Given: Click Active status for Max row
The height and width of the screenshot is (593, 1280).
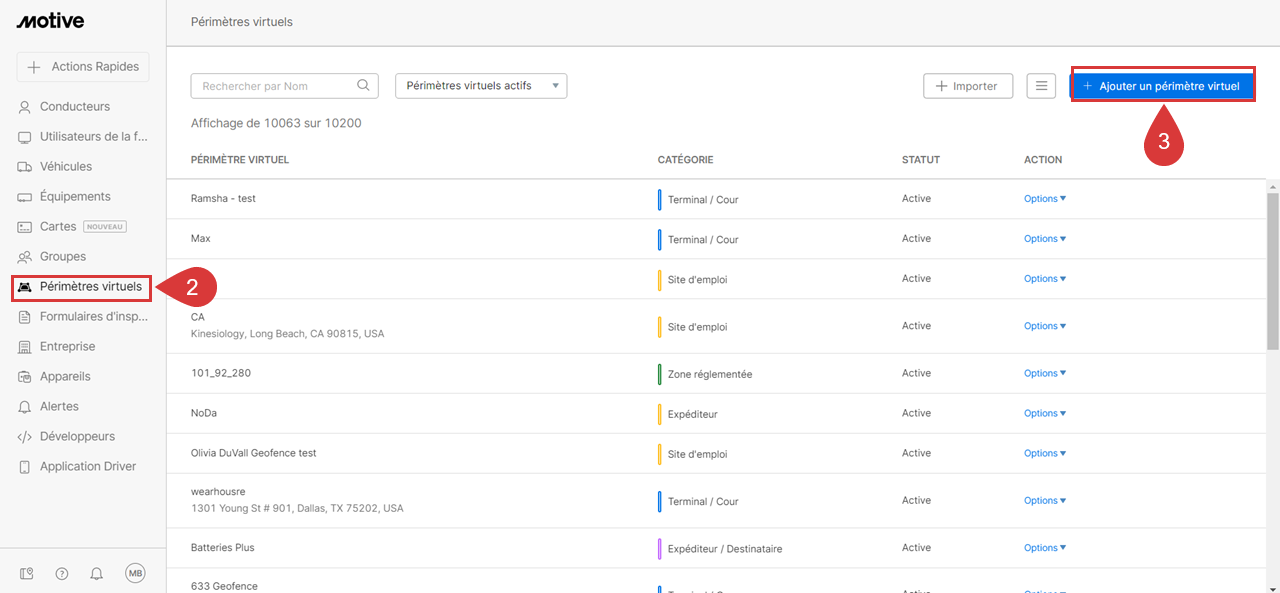Looking at the screenshot, I should click(916, 239).
